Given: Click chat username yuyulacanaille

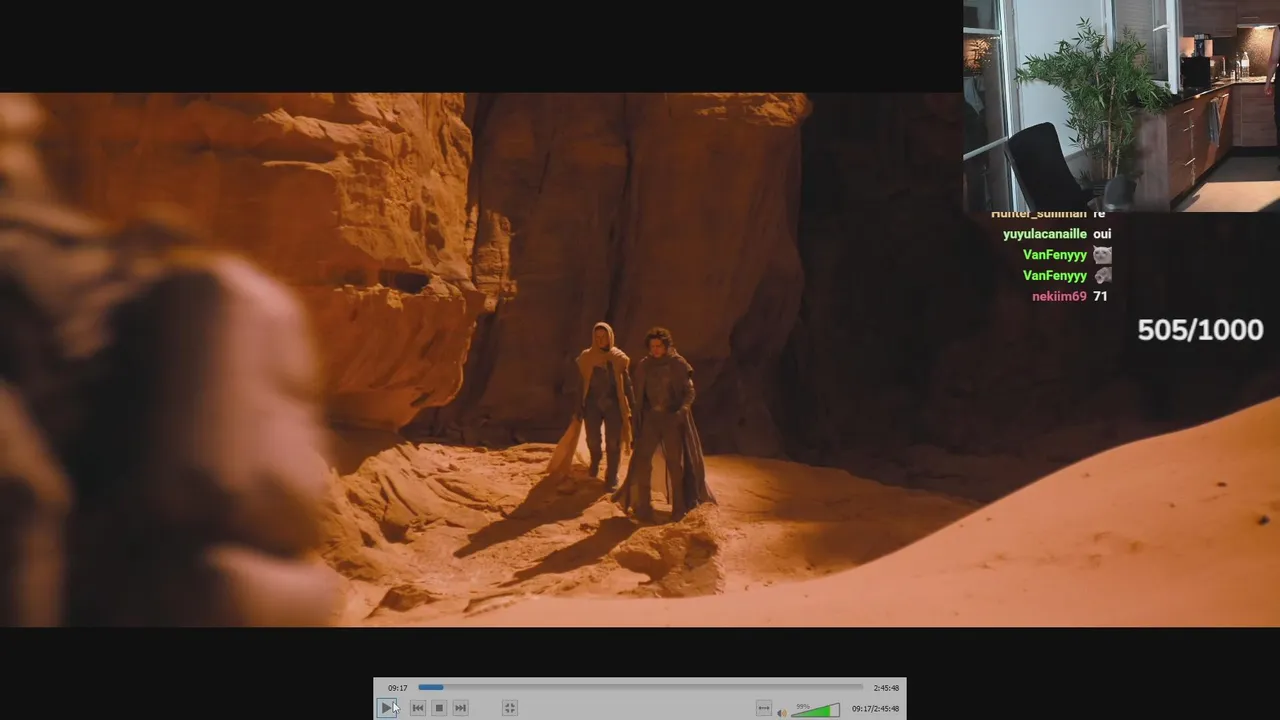Looking at the screenshot, I should pos(1044,234).
